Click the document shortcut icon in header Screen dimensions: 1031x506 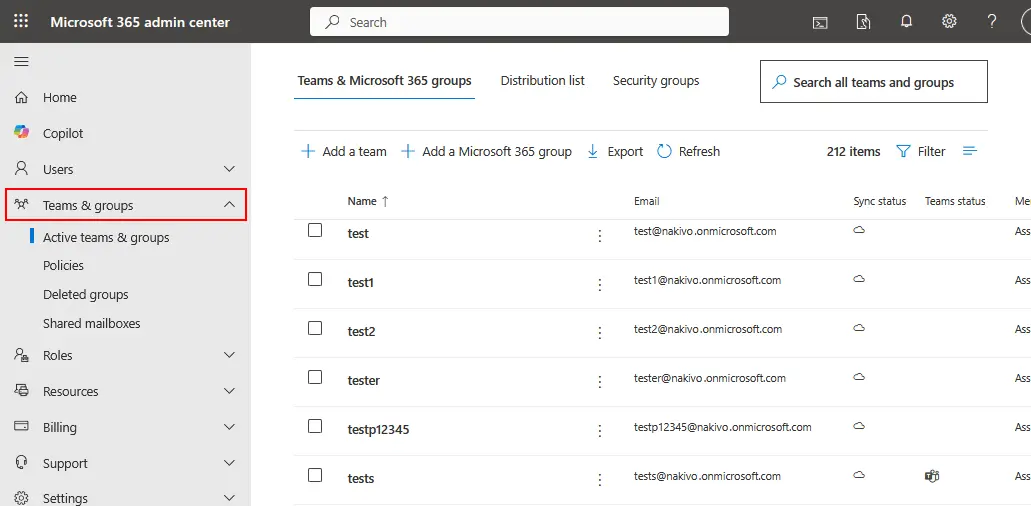[863, 22]
